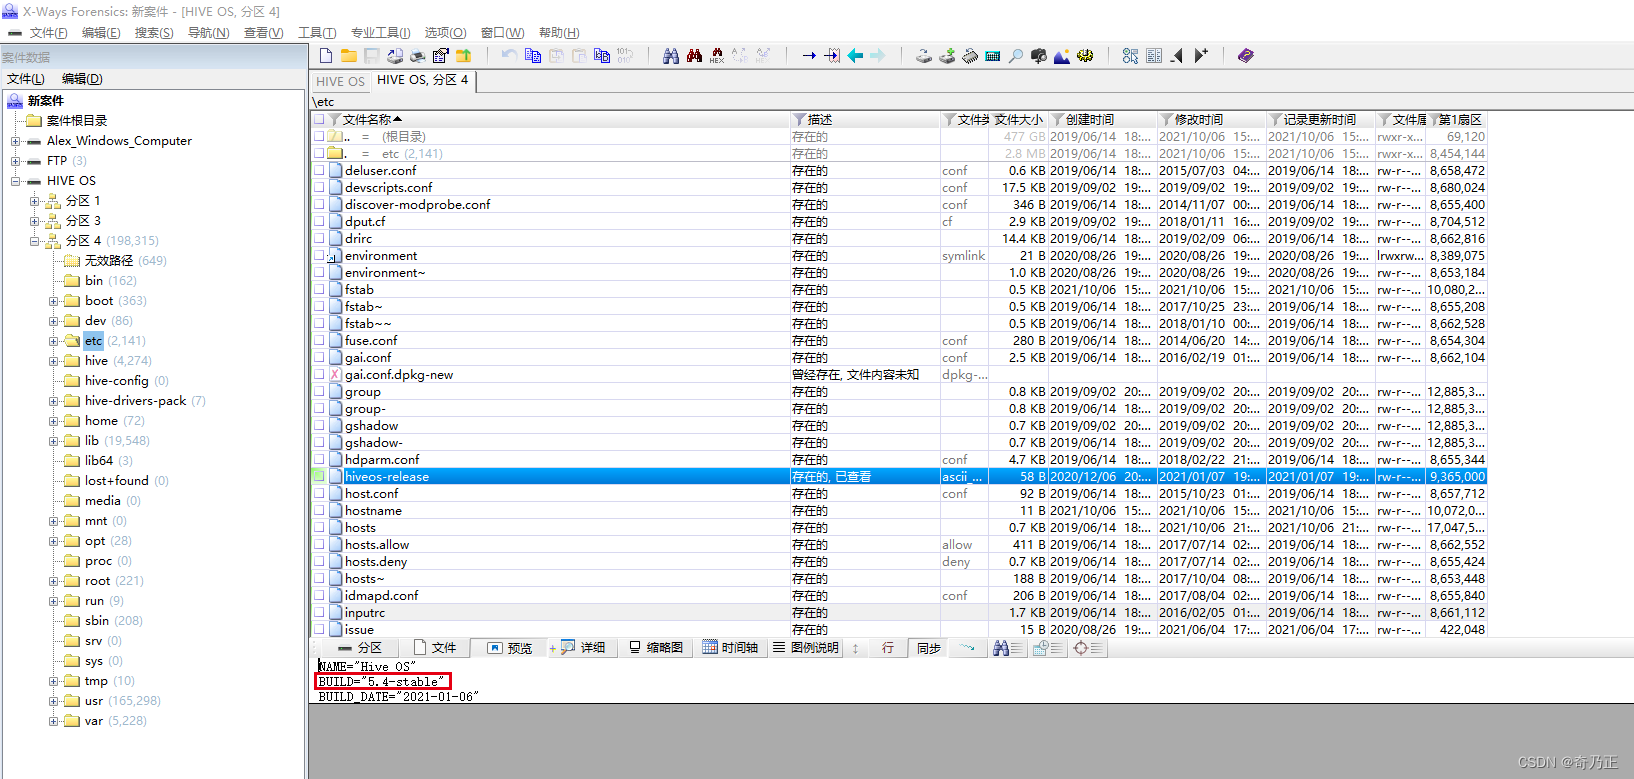Click the purple Help book icon

click(1246, 56)
